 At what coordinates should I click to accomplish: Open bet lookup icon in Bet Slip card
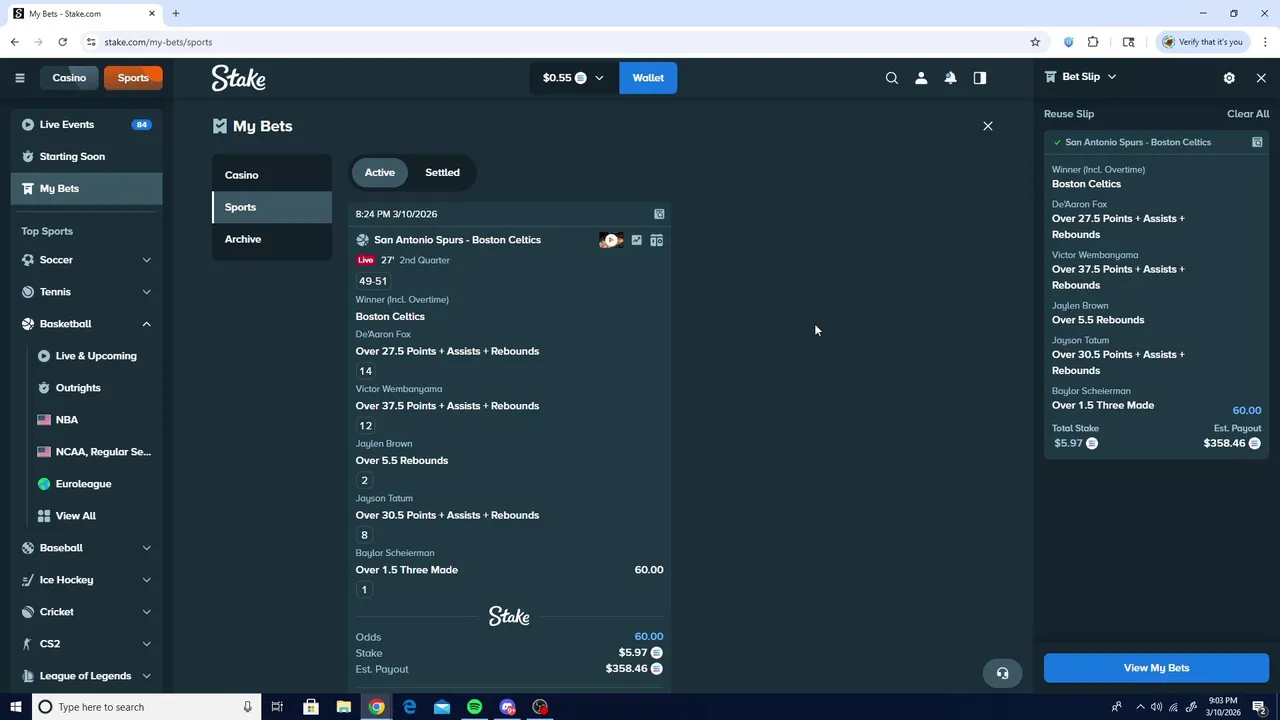pos(1257,142)
